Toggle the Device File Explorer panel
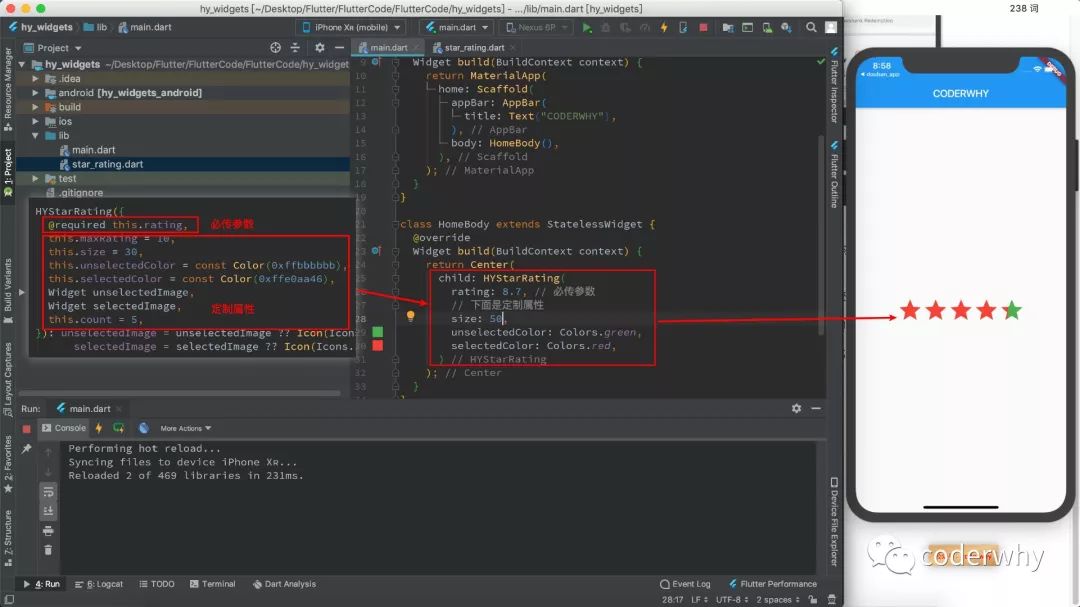Screen dimensions: 1080x607 point(834,522)
